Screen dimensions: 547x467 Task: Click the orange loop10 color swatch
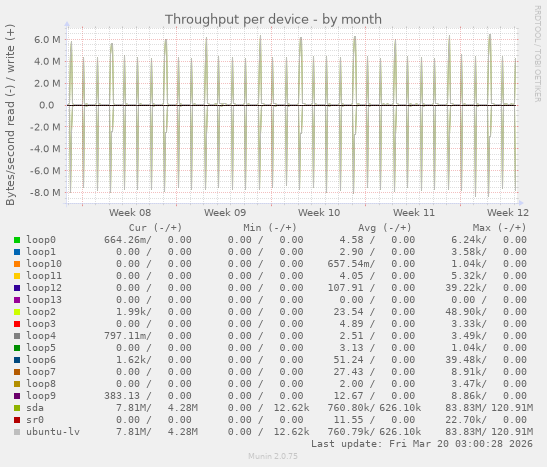[x=17, y=264]
